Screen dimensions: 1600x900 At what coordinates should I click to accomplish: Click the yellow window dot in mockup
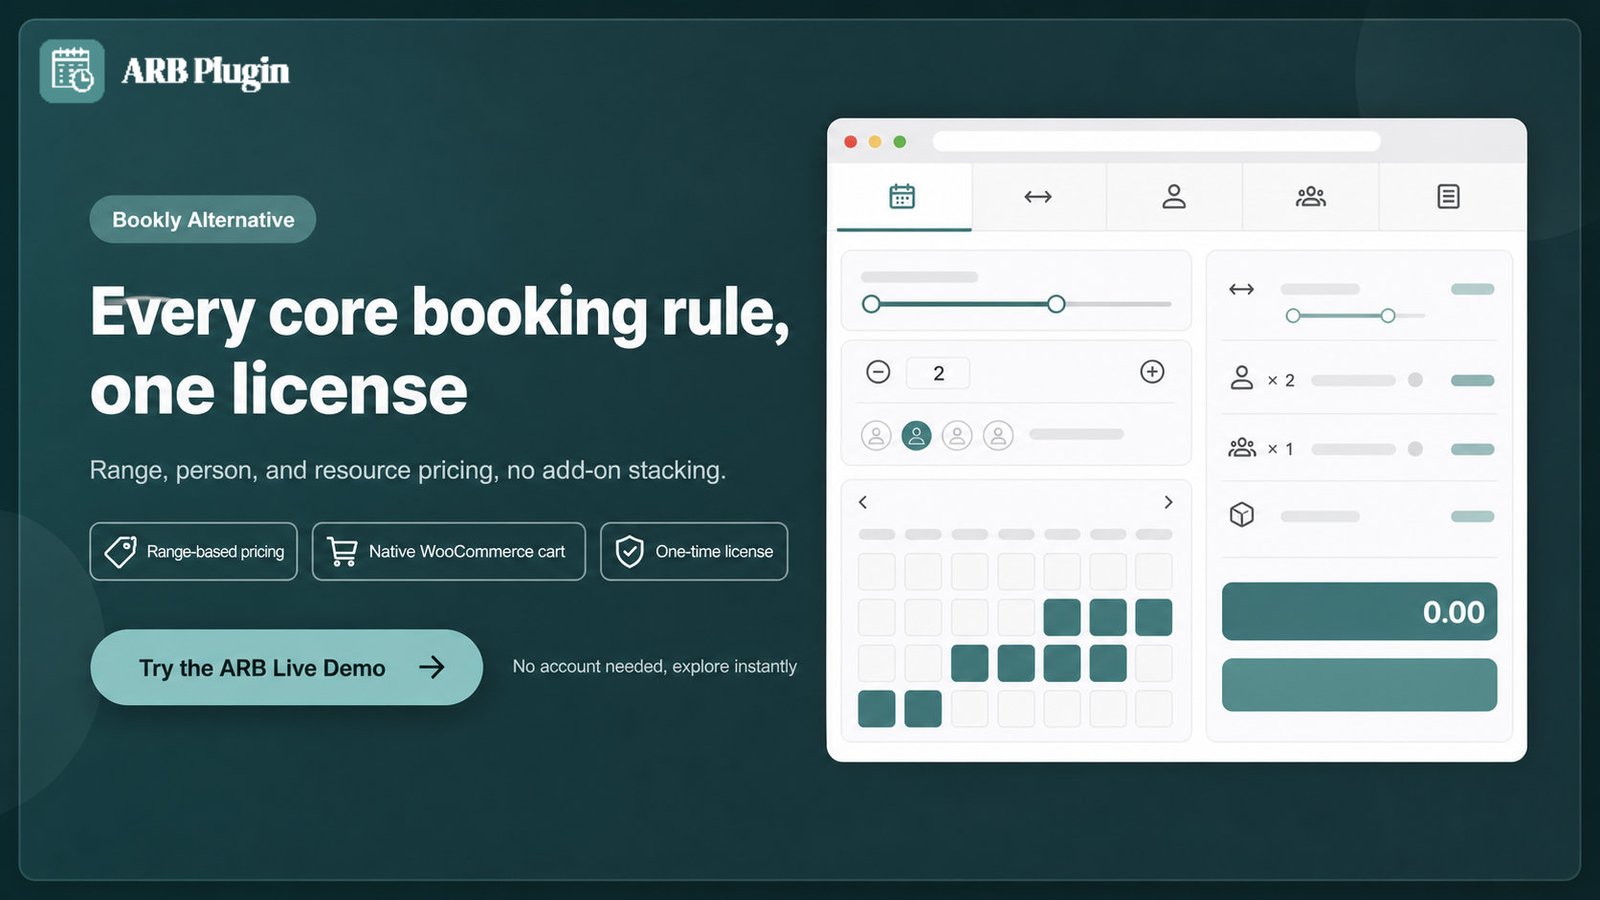tap(875, 142)
